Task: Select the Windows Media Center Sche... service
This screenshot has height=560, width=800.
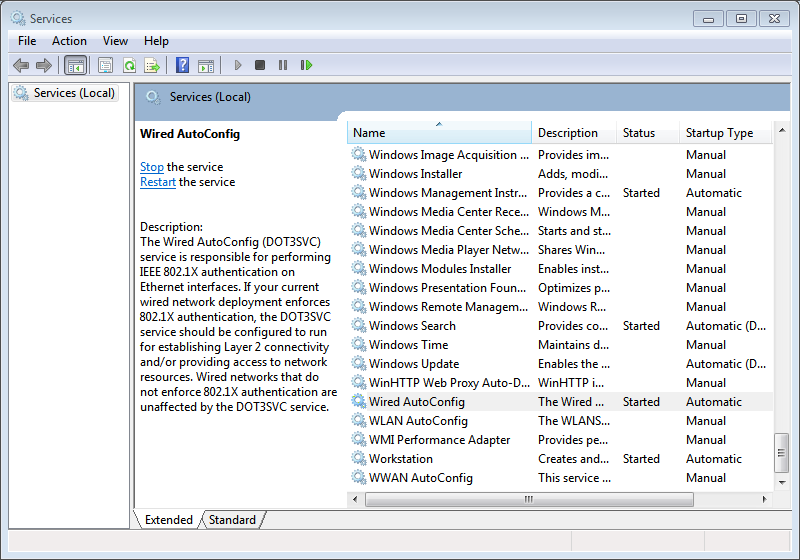Action: click(x=560, y=231)
